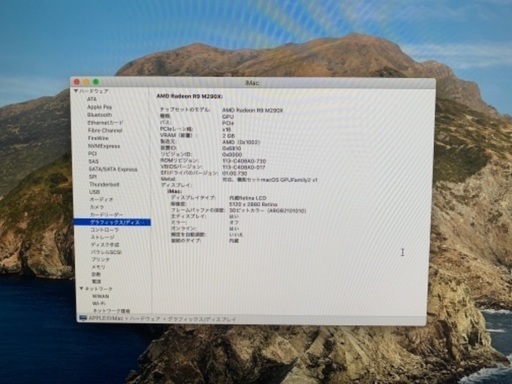The width and height of the screenshot is (512, 384).
Task: Click ハードウェア in the bottom path bar
Action: pyautogui.click(x=145, y=319)
